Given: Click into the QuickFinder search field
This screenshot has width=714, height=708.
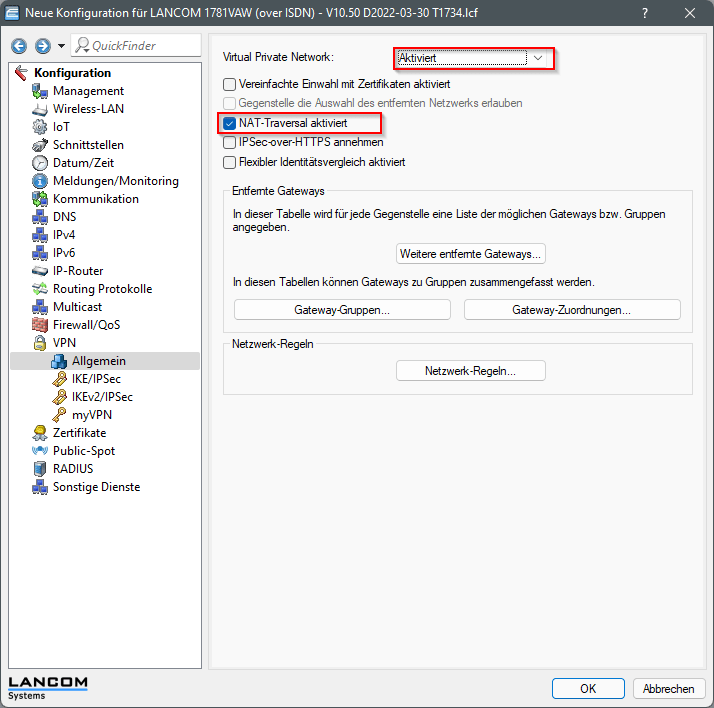Looking at the screenshot, I should (136, 46).
